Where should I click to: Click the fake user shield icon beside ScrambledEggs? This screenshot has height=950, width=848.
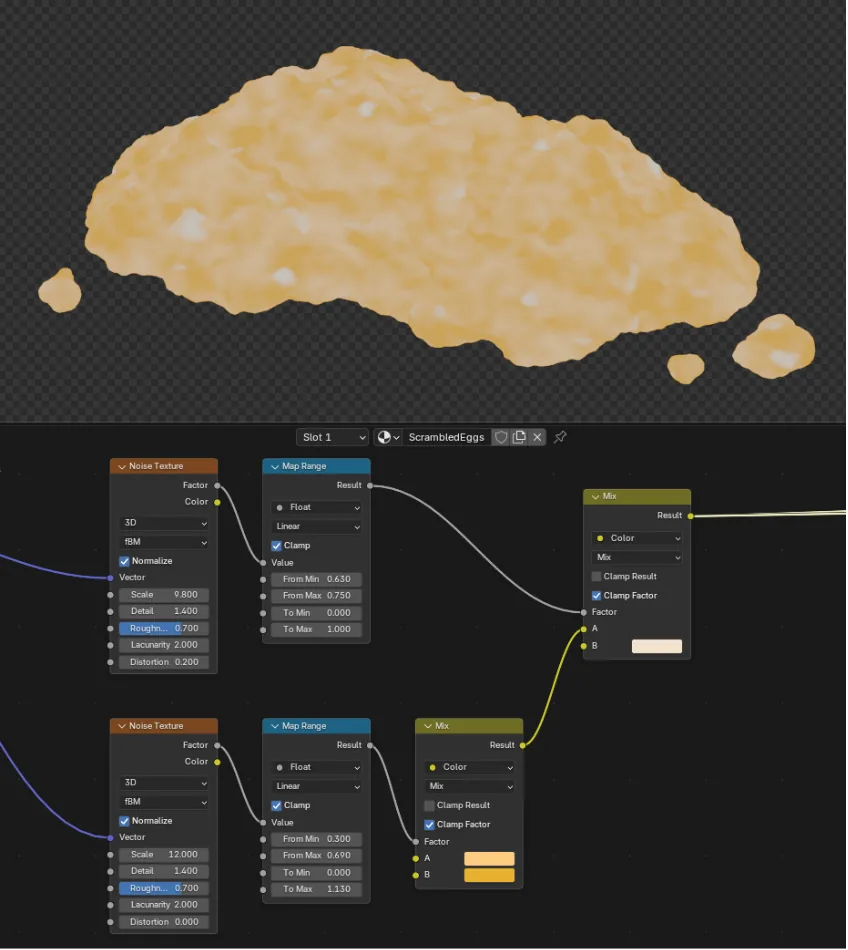[x=501, y=437]
